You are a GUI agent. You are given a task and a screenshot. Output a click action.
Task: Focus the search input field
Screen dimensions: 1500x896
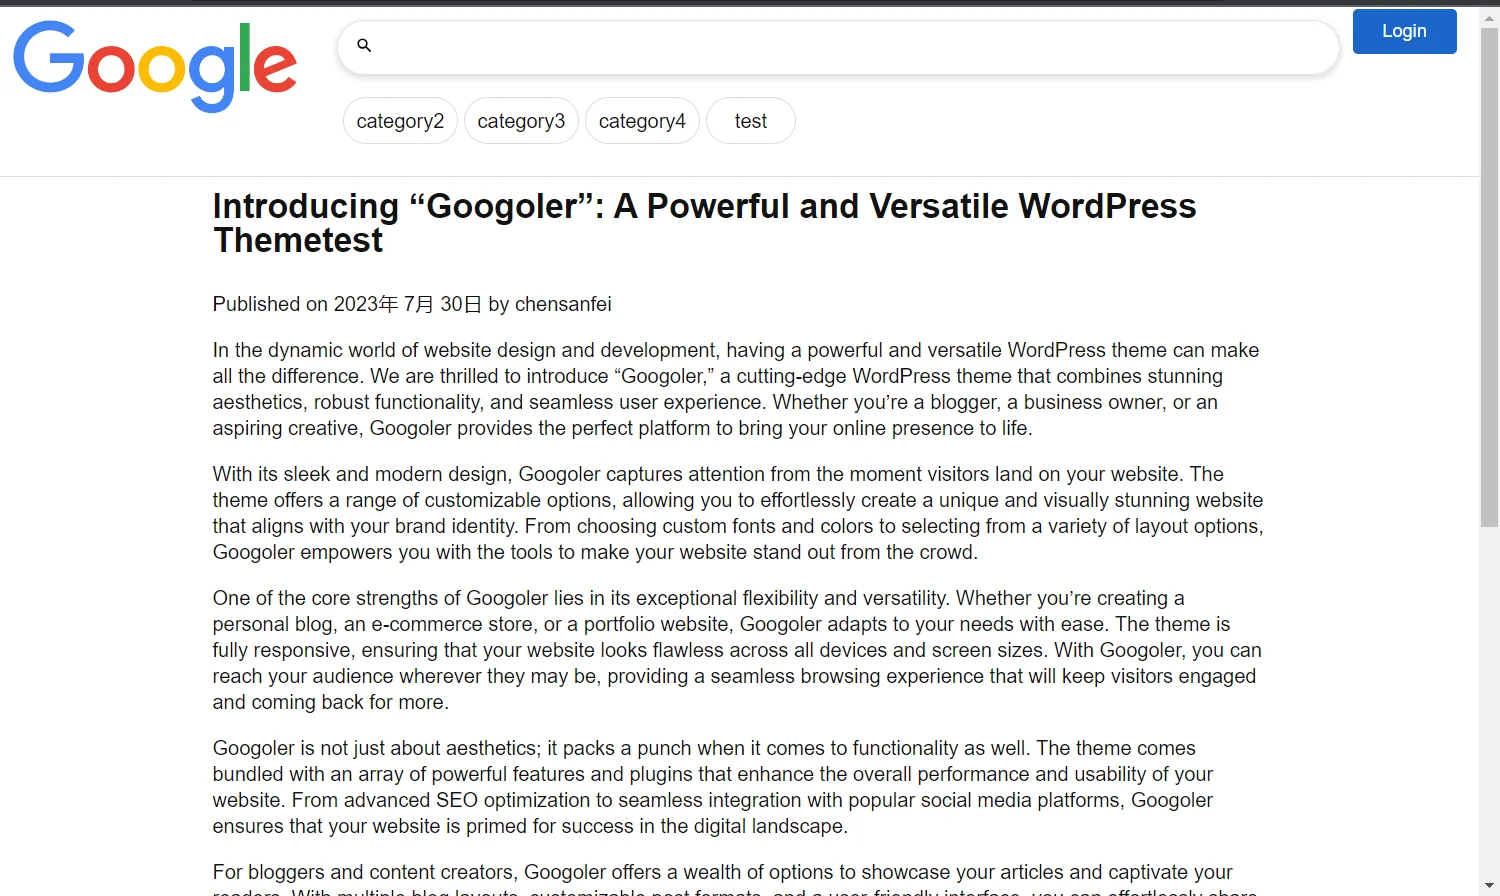click(x=850, y=47)
